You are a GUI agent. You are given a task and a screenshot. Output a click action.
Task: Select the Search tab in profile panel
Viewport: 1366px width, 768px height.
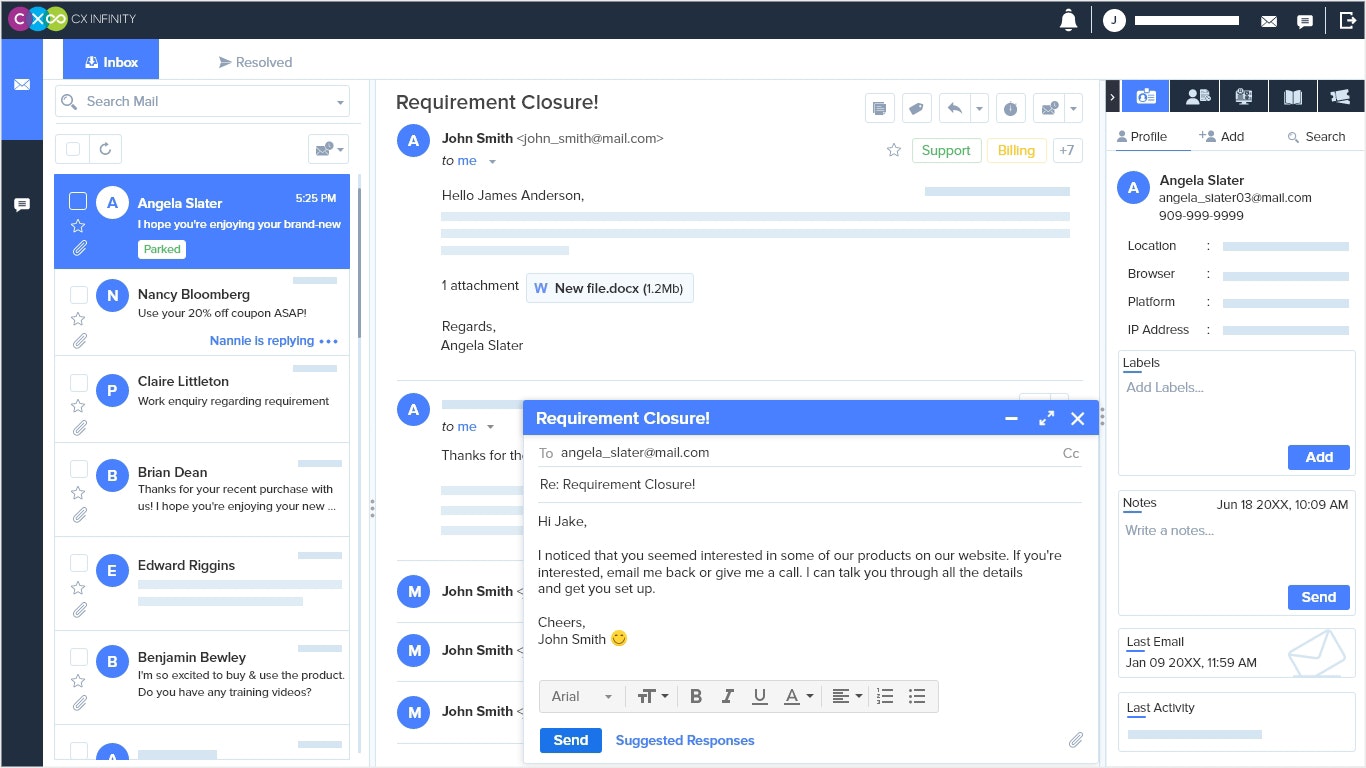pos(1316,136)
